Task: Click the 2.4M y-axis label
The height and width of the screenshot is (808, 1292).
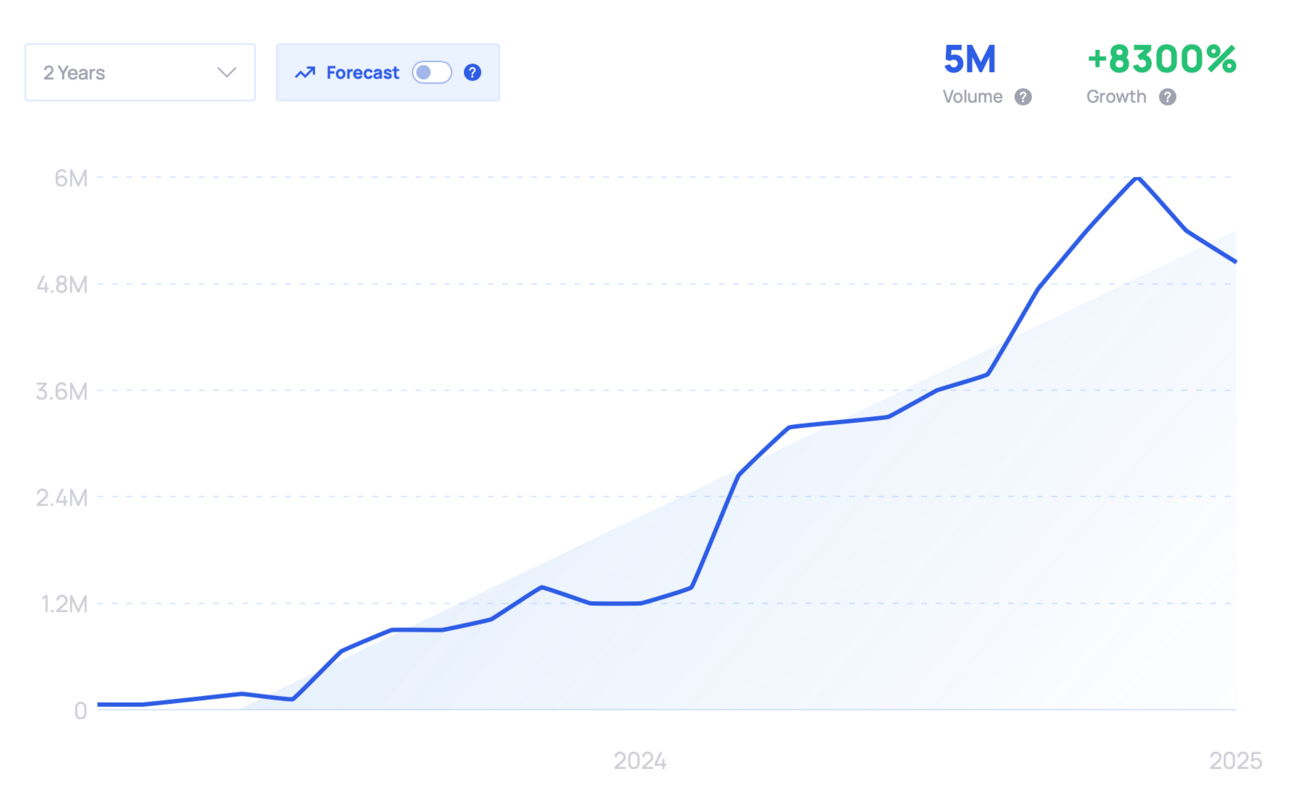Action: click(62, 497)
